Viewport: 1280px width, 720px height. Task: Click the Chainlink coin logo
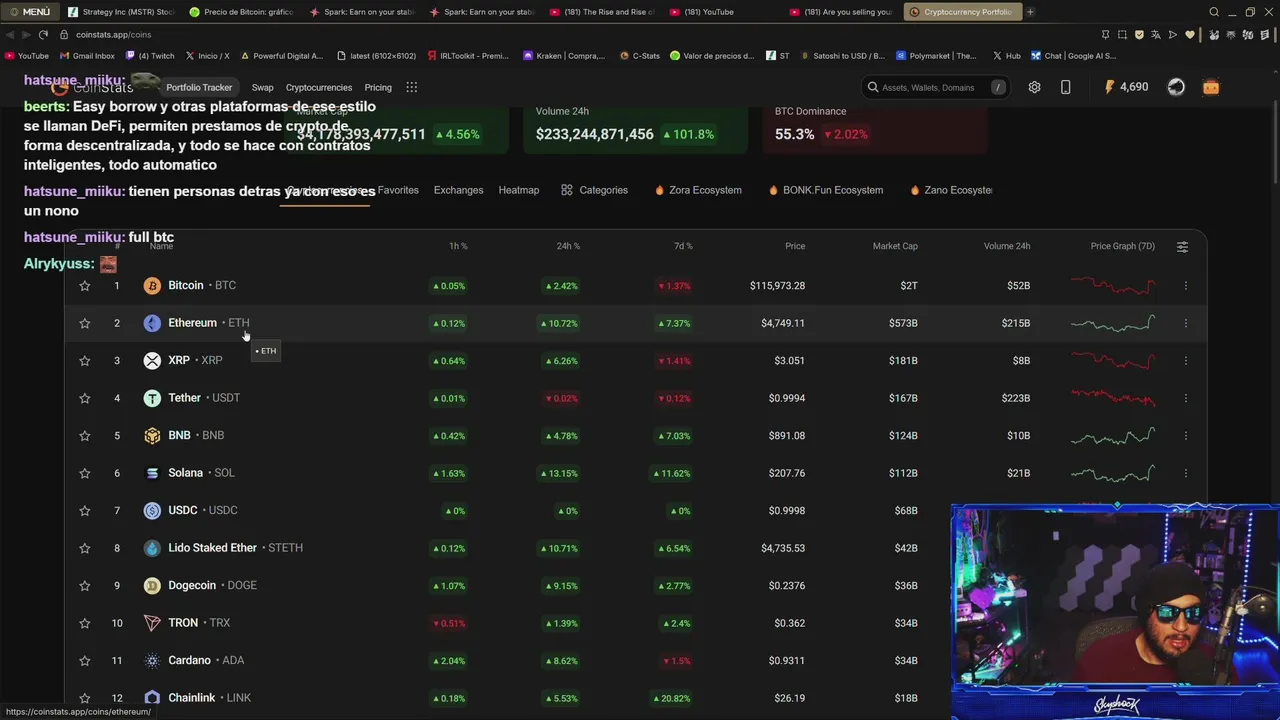(152, 698)
